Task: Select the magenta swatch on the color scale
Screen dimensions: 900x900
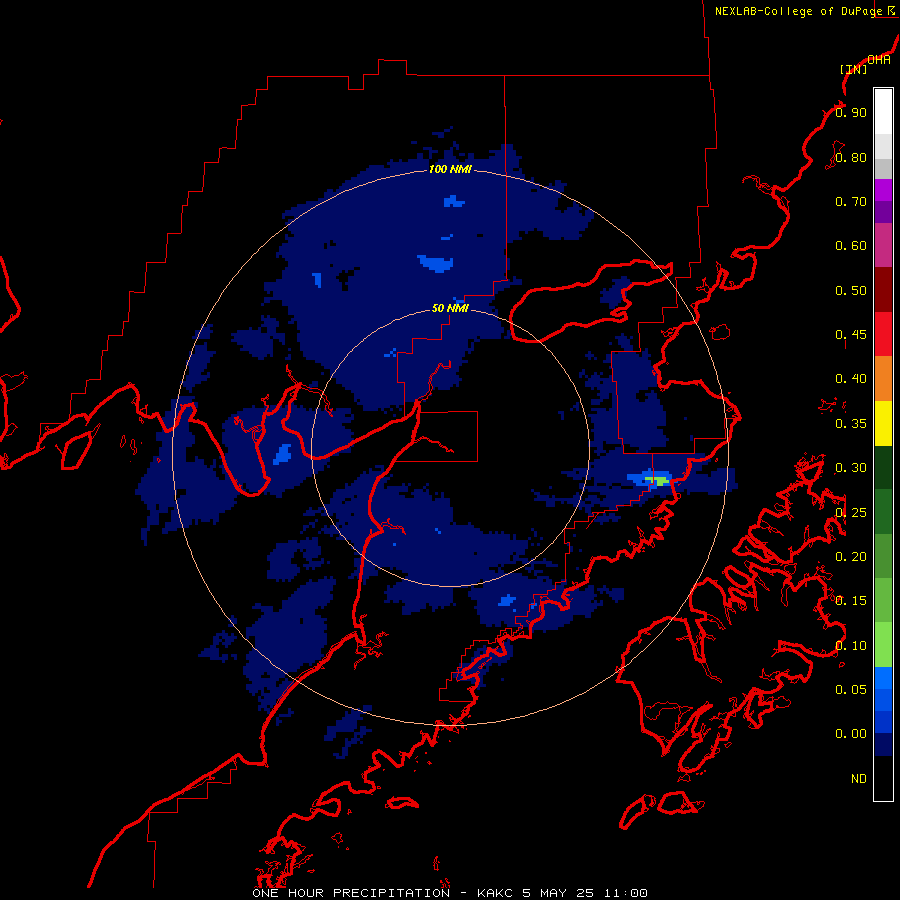Action: click(x=883, y=190)
